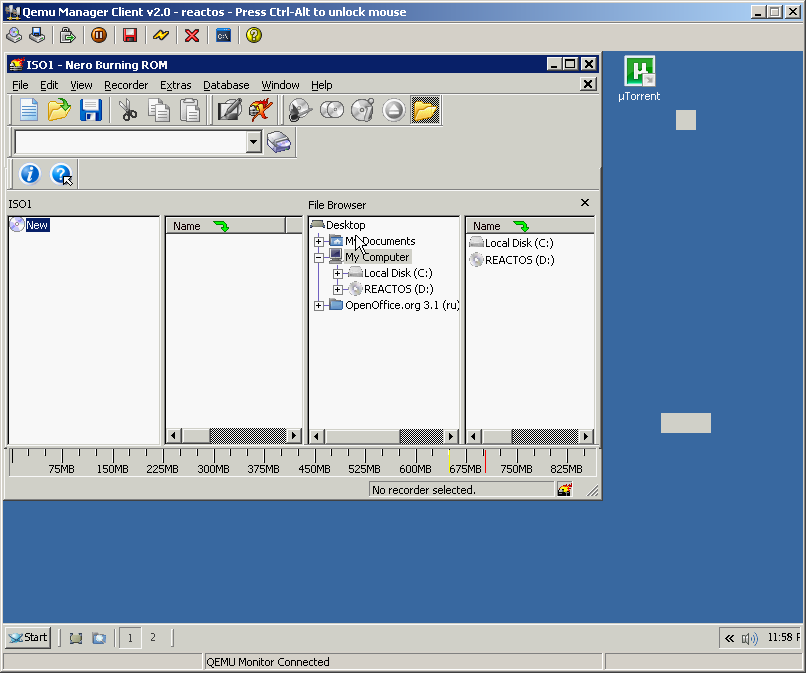Click the Eject disc icon
Screen dimensions: 806x673
point(393,110)
